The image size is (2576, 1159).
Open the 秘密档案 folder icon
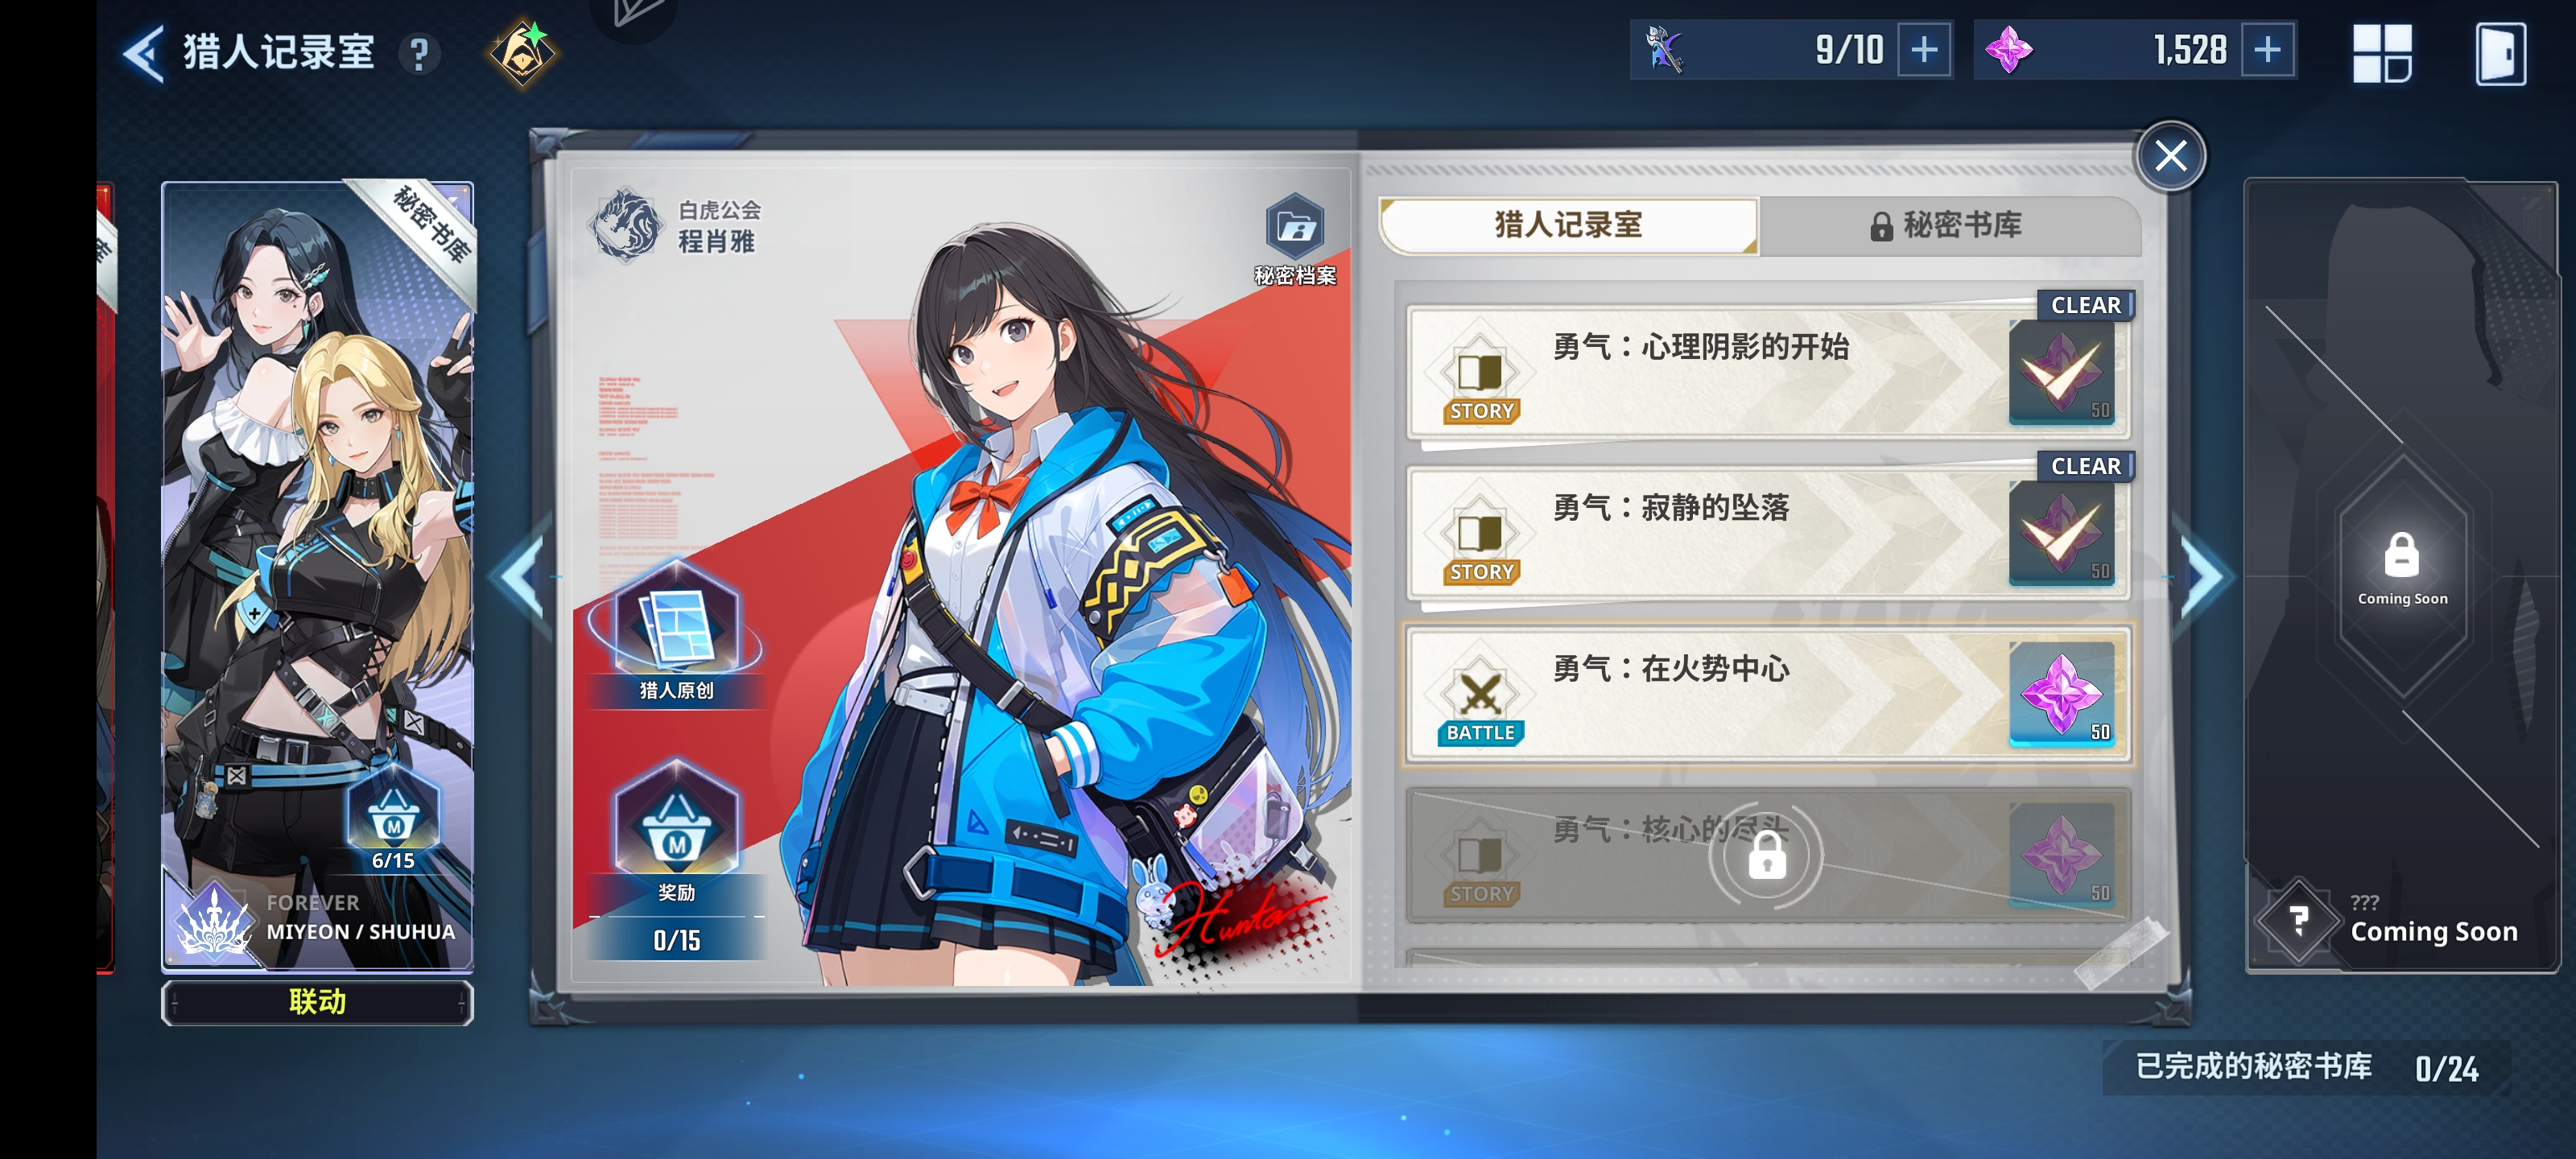1295,239
